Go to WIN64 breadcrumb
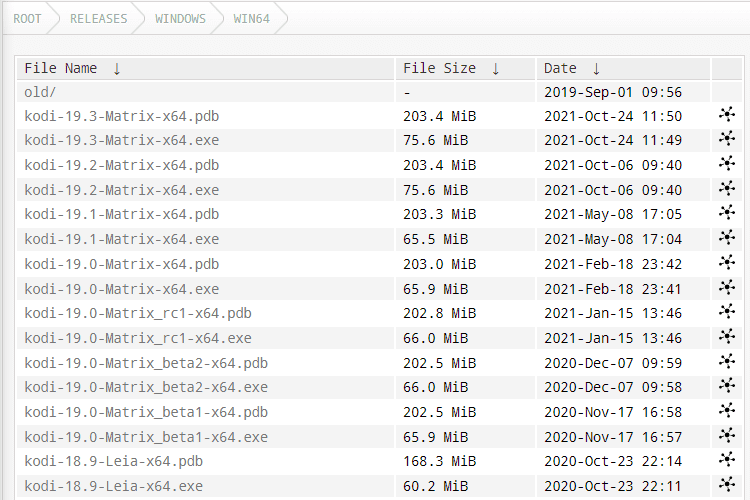This screenshot has width=750, height=500. (252, 19)
